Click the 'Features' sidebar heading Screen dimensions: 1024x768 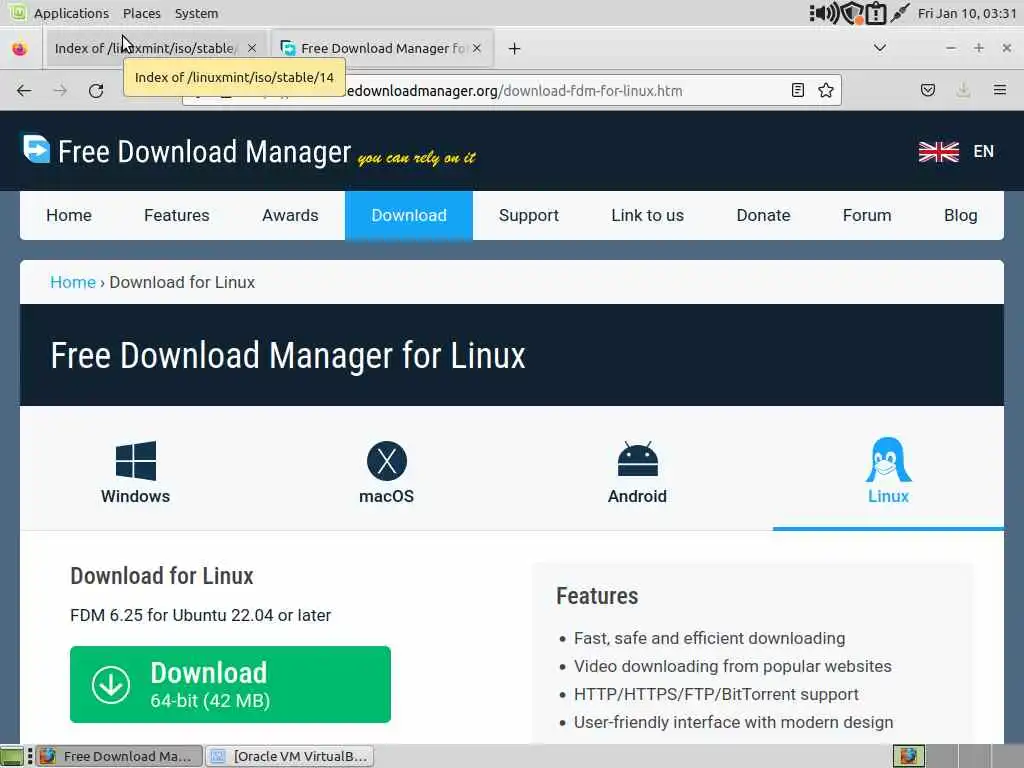pyautogui.click(x=597, y=596)
